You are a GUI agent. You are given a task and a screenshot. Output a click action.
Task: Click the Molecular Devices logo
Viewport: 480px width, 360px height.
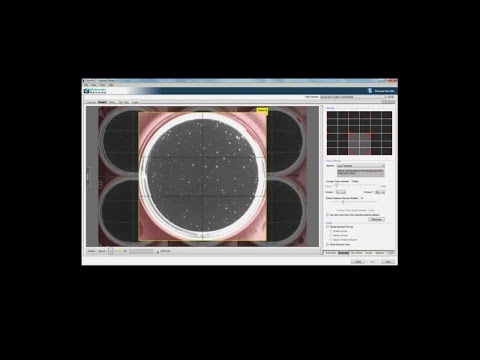95,91
